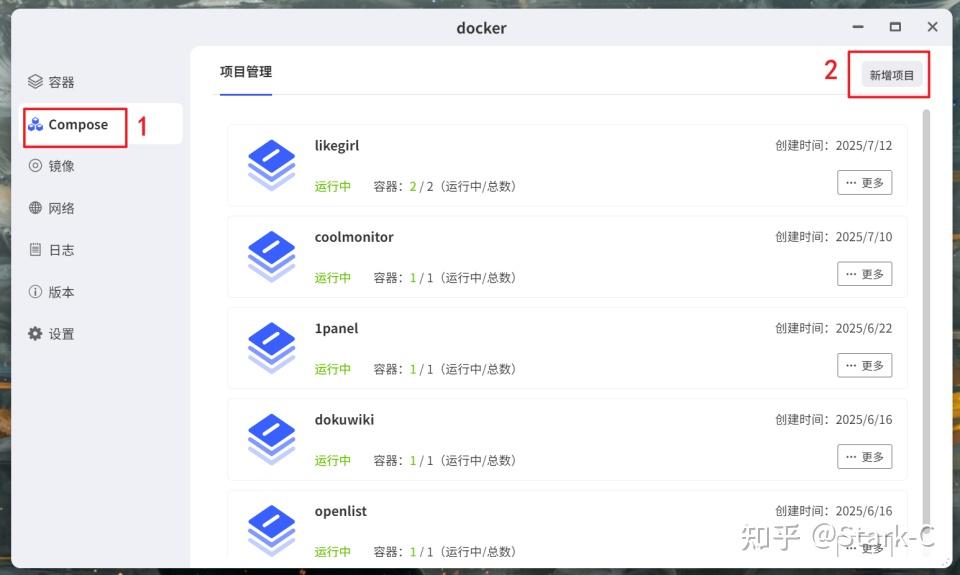Expand 更多 menu for coolmonitor project
Viewport: 960px width, 575px height.
click(x=864, y=274)
